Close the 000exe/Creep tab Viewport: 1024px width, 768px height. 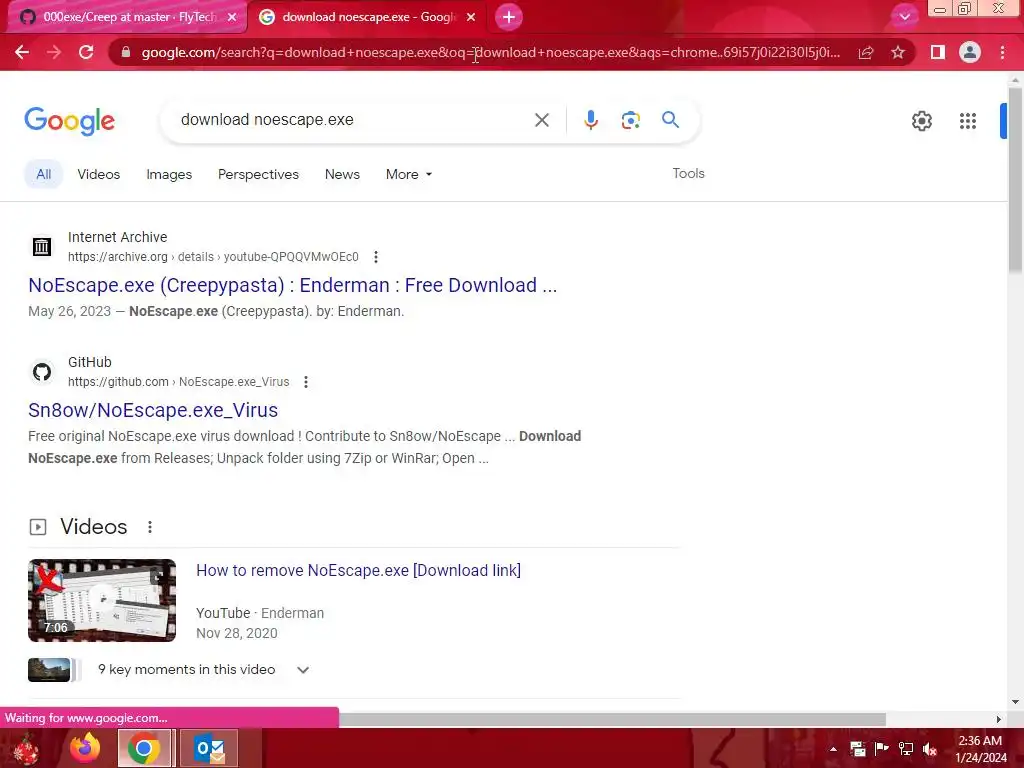pos(232,17)
